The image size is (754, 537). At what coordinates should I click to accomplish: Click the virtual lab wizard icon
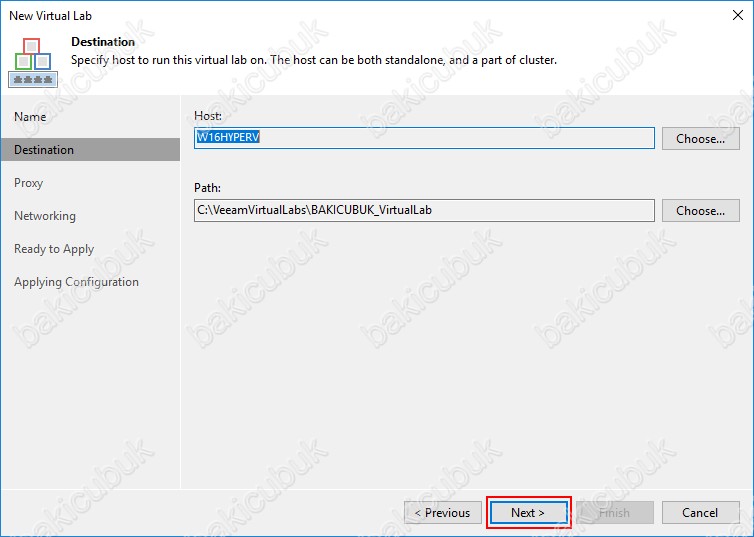pos(32,60)
